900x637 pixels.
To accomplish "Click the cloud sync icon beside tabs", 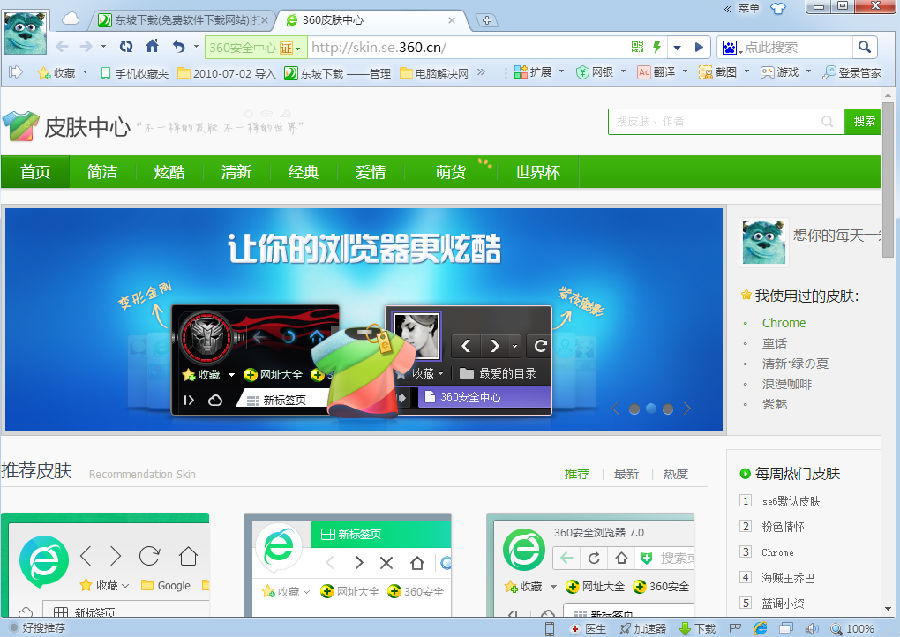I will click(71, 20).
